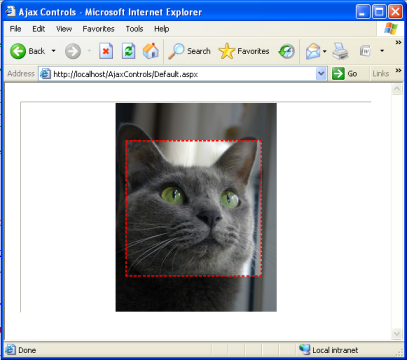The height and width of the screenshot is (360, 407).
Task: Click the Go button
Action: [x=345, y=74]
